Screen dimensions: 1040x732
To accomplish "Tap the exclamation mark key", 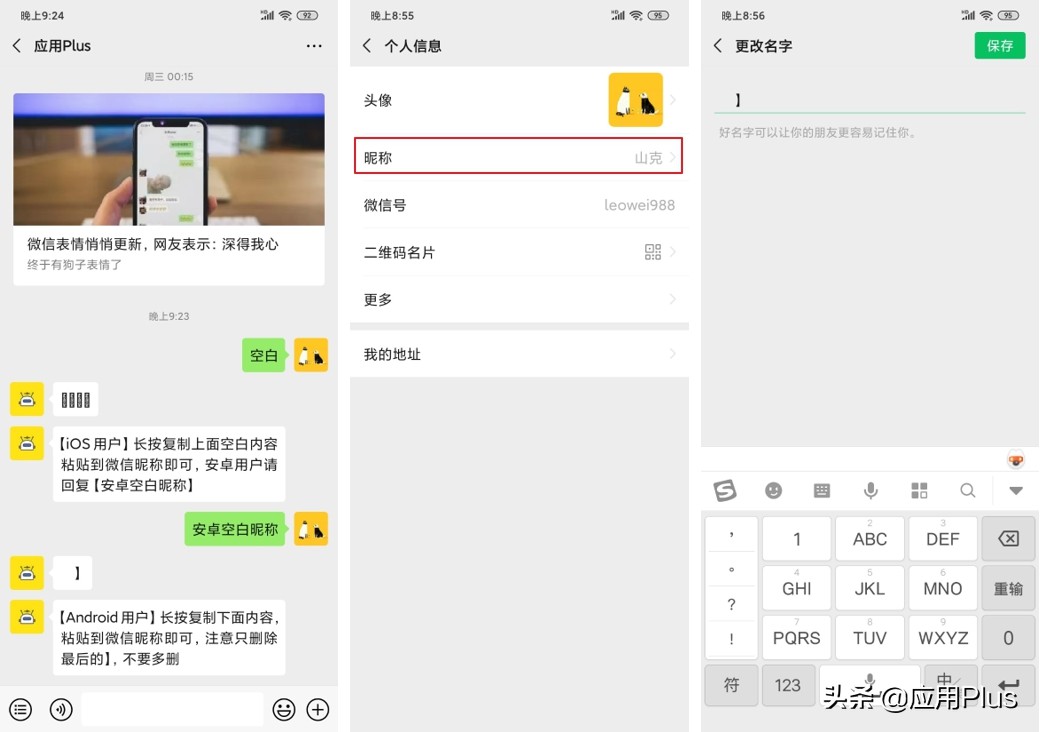I will (x=731, y=639).
